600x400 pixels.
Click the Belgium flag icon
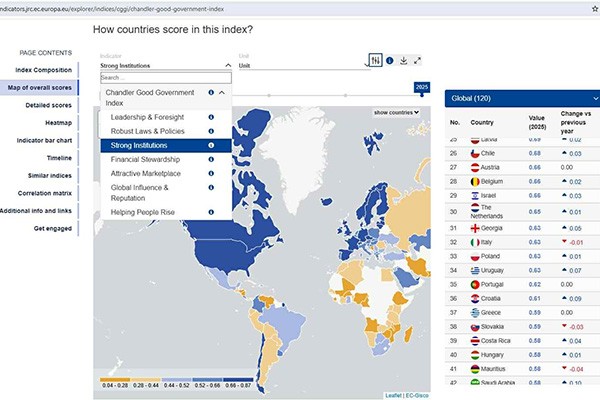point(475,181)
